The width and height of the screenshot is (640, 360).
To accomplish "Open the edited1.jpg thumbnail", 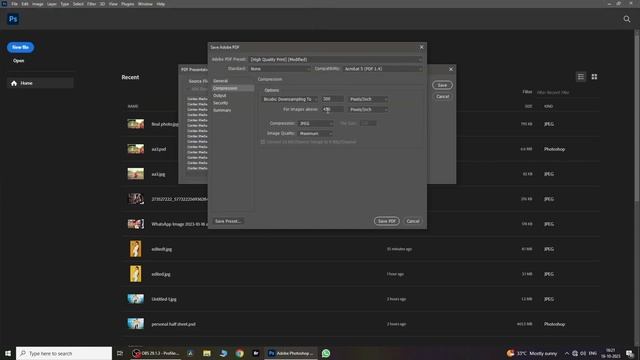I will [136, 249].
